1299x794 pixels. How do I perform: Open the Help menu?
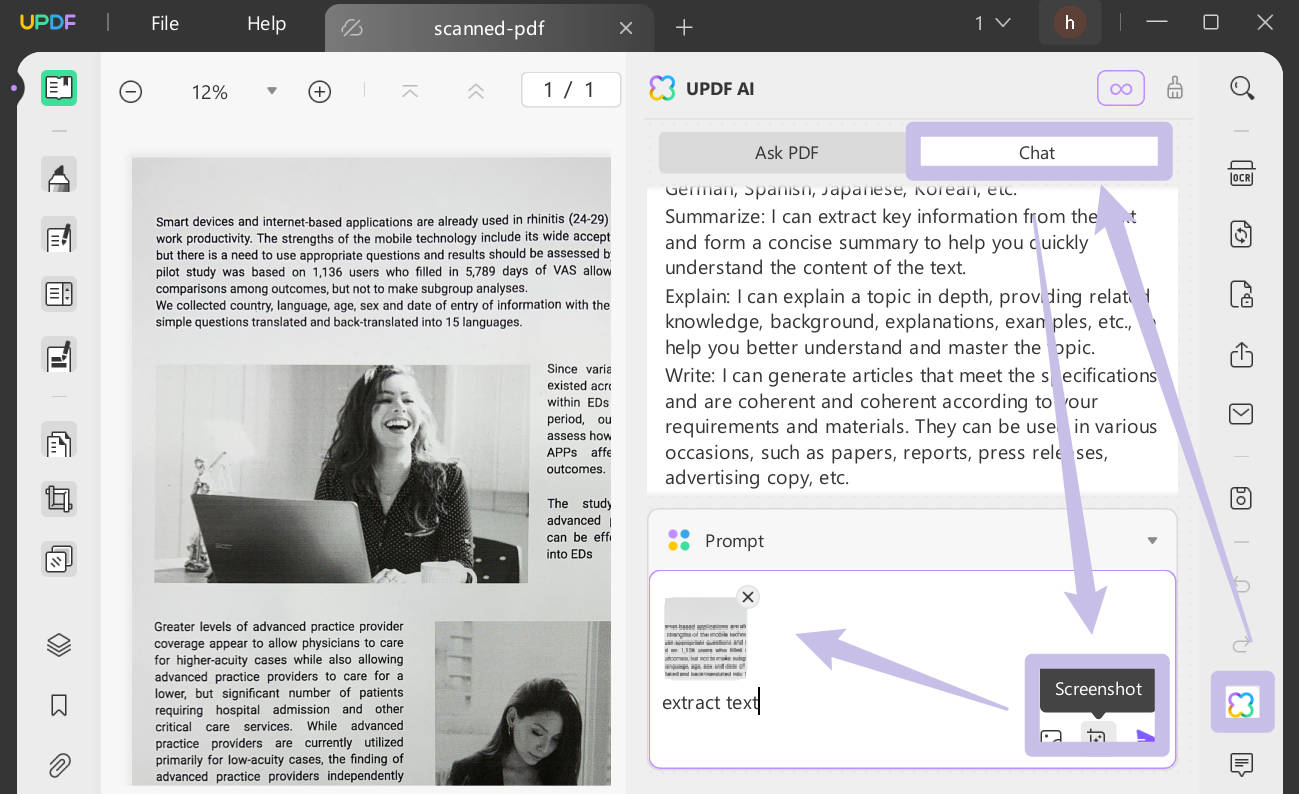click(x=266, y=23)
